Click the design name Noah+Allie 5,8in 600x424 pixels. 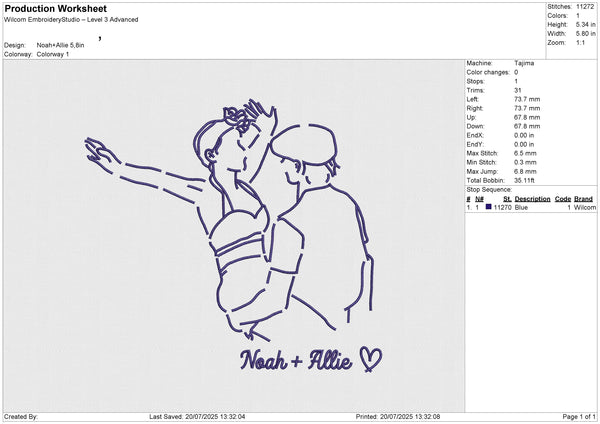tap(60, 45)
